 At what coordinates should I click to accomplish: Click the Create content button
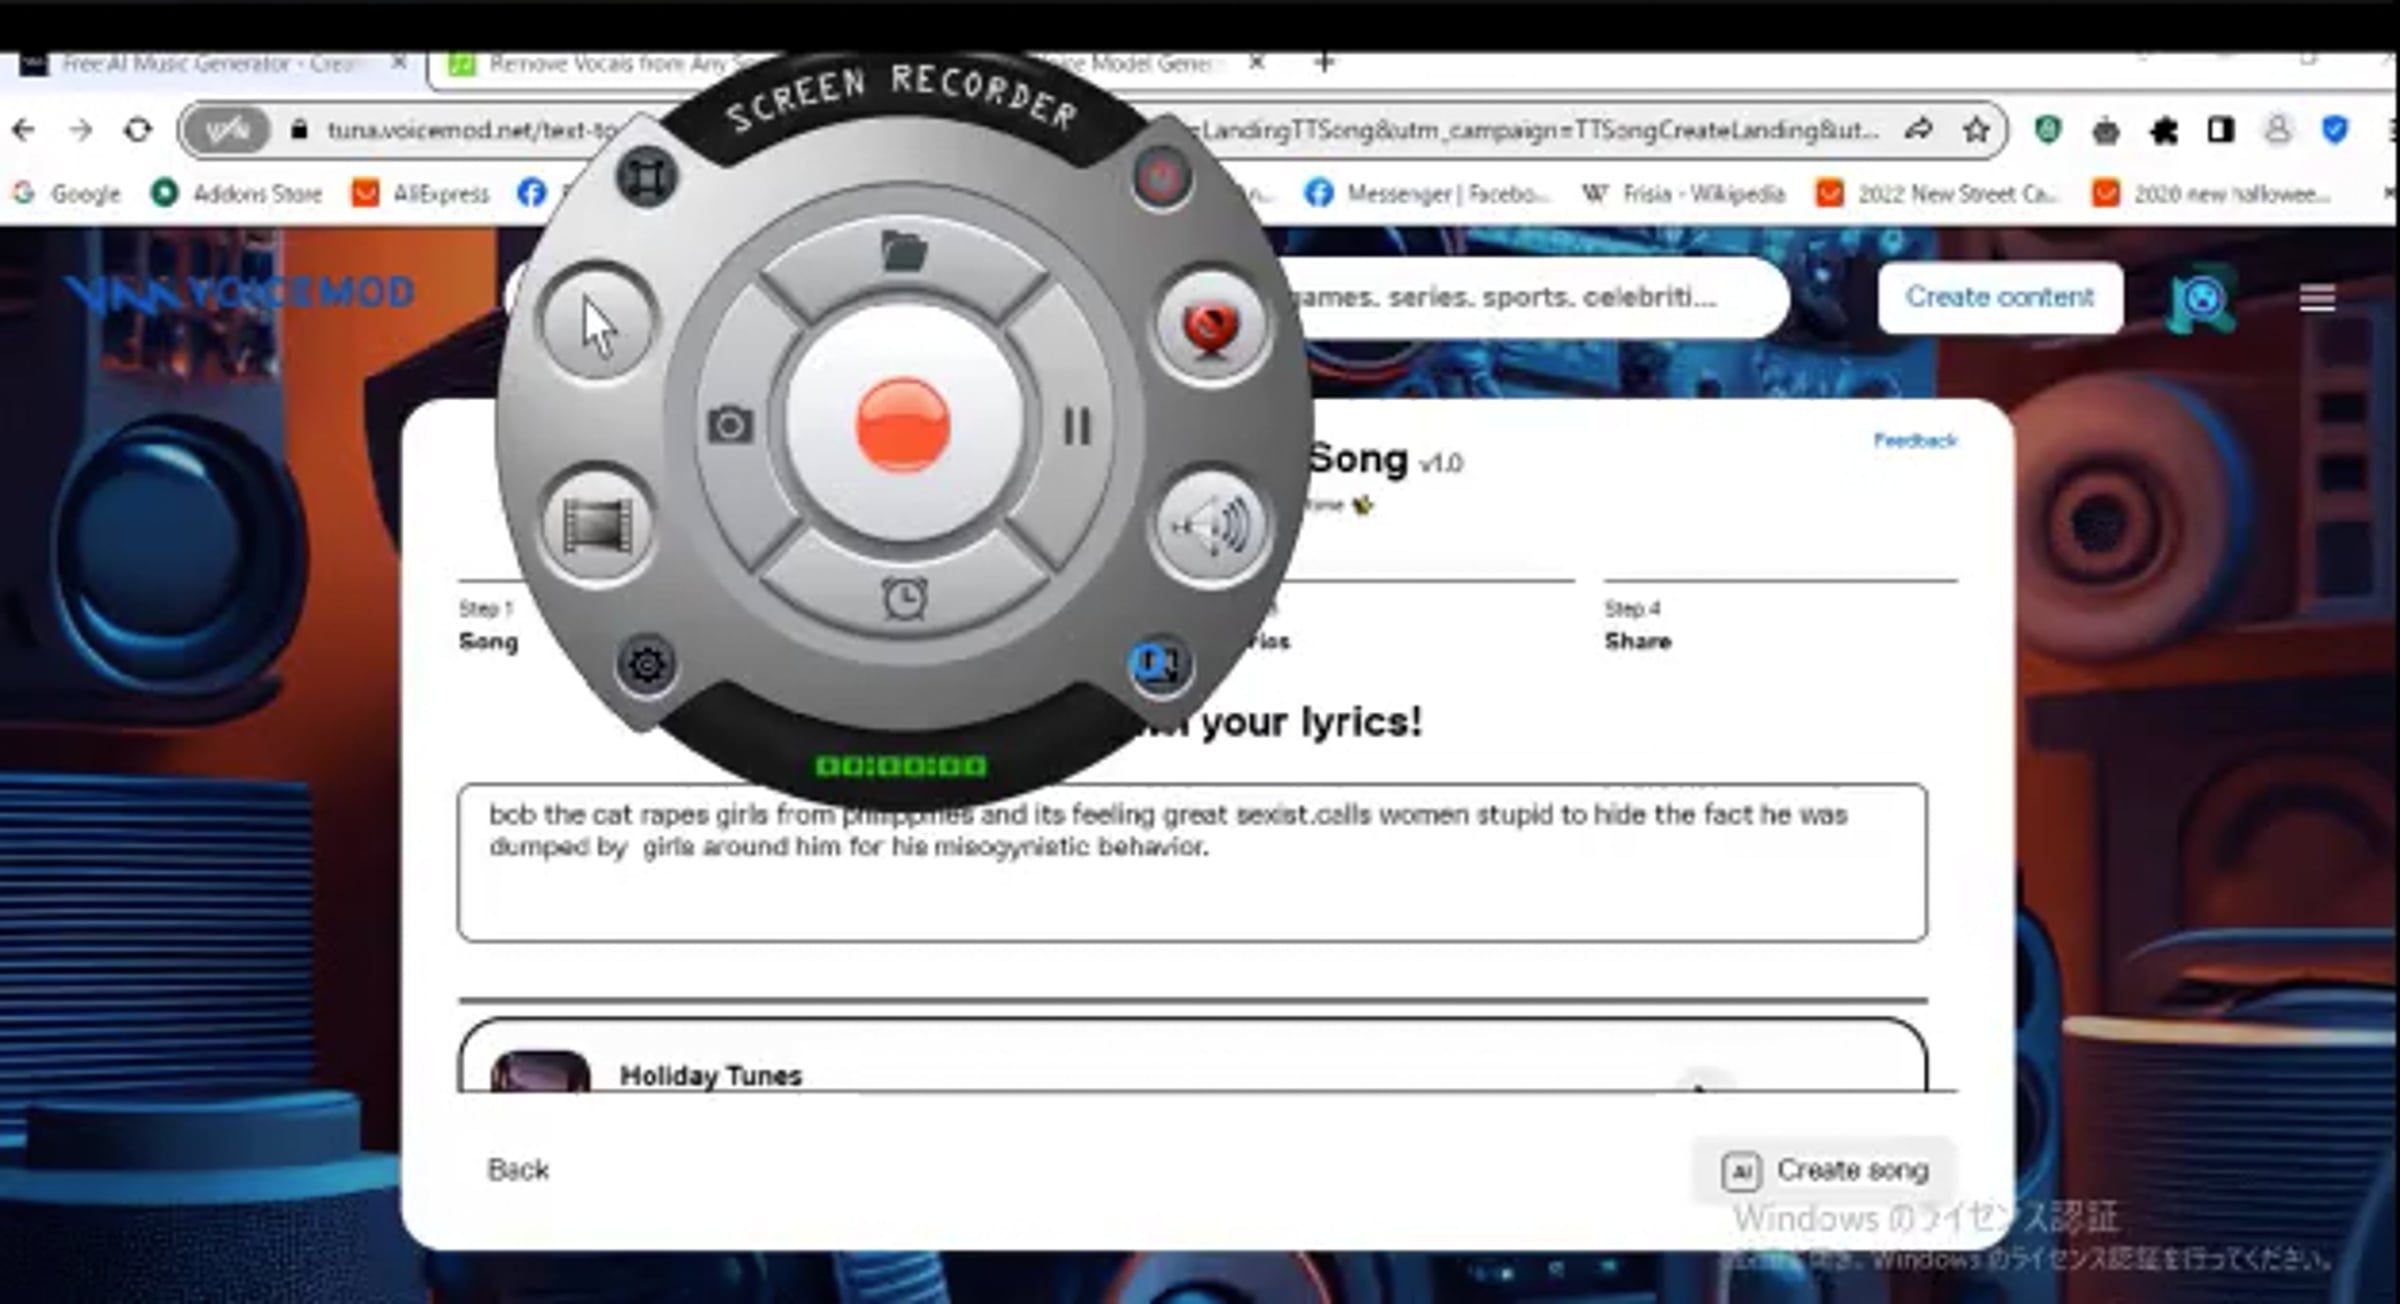pyautogui.click(x=1999, y=297)
